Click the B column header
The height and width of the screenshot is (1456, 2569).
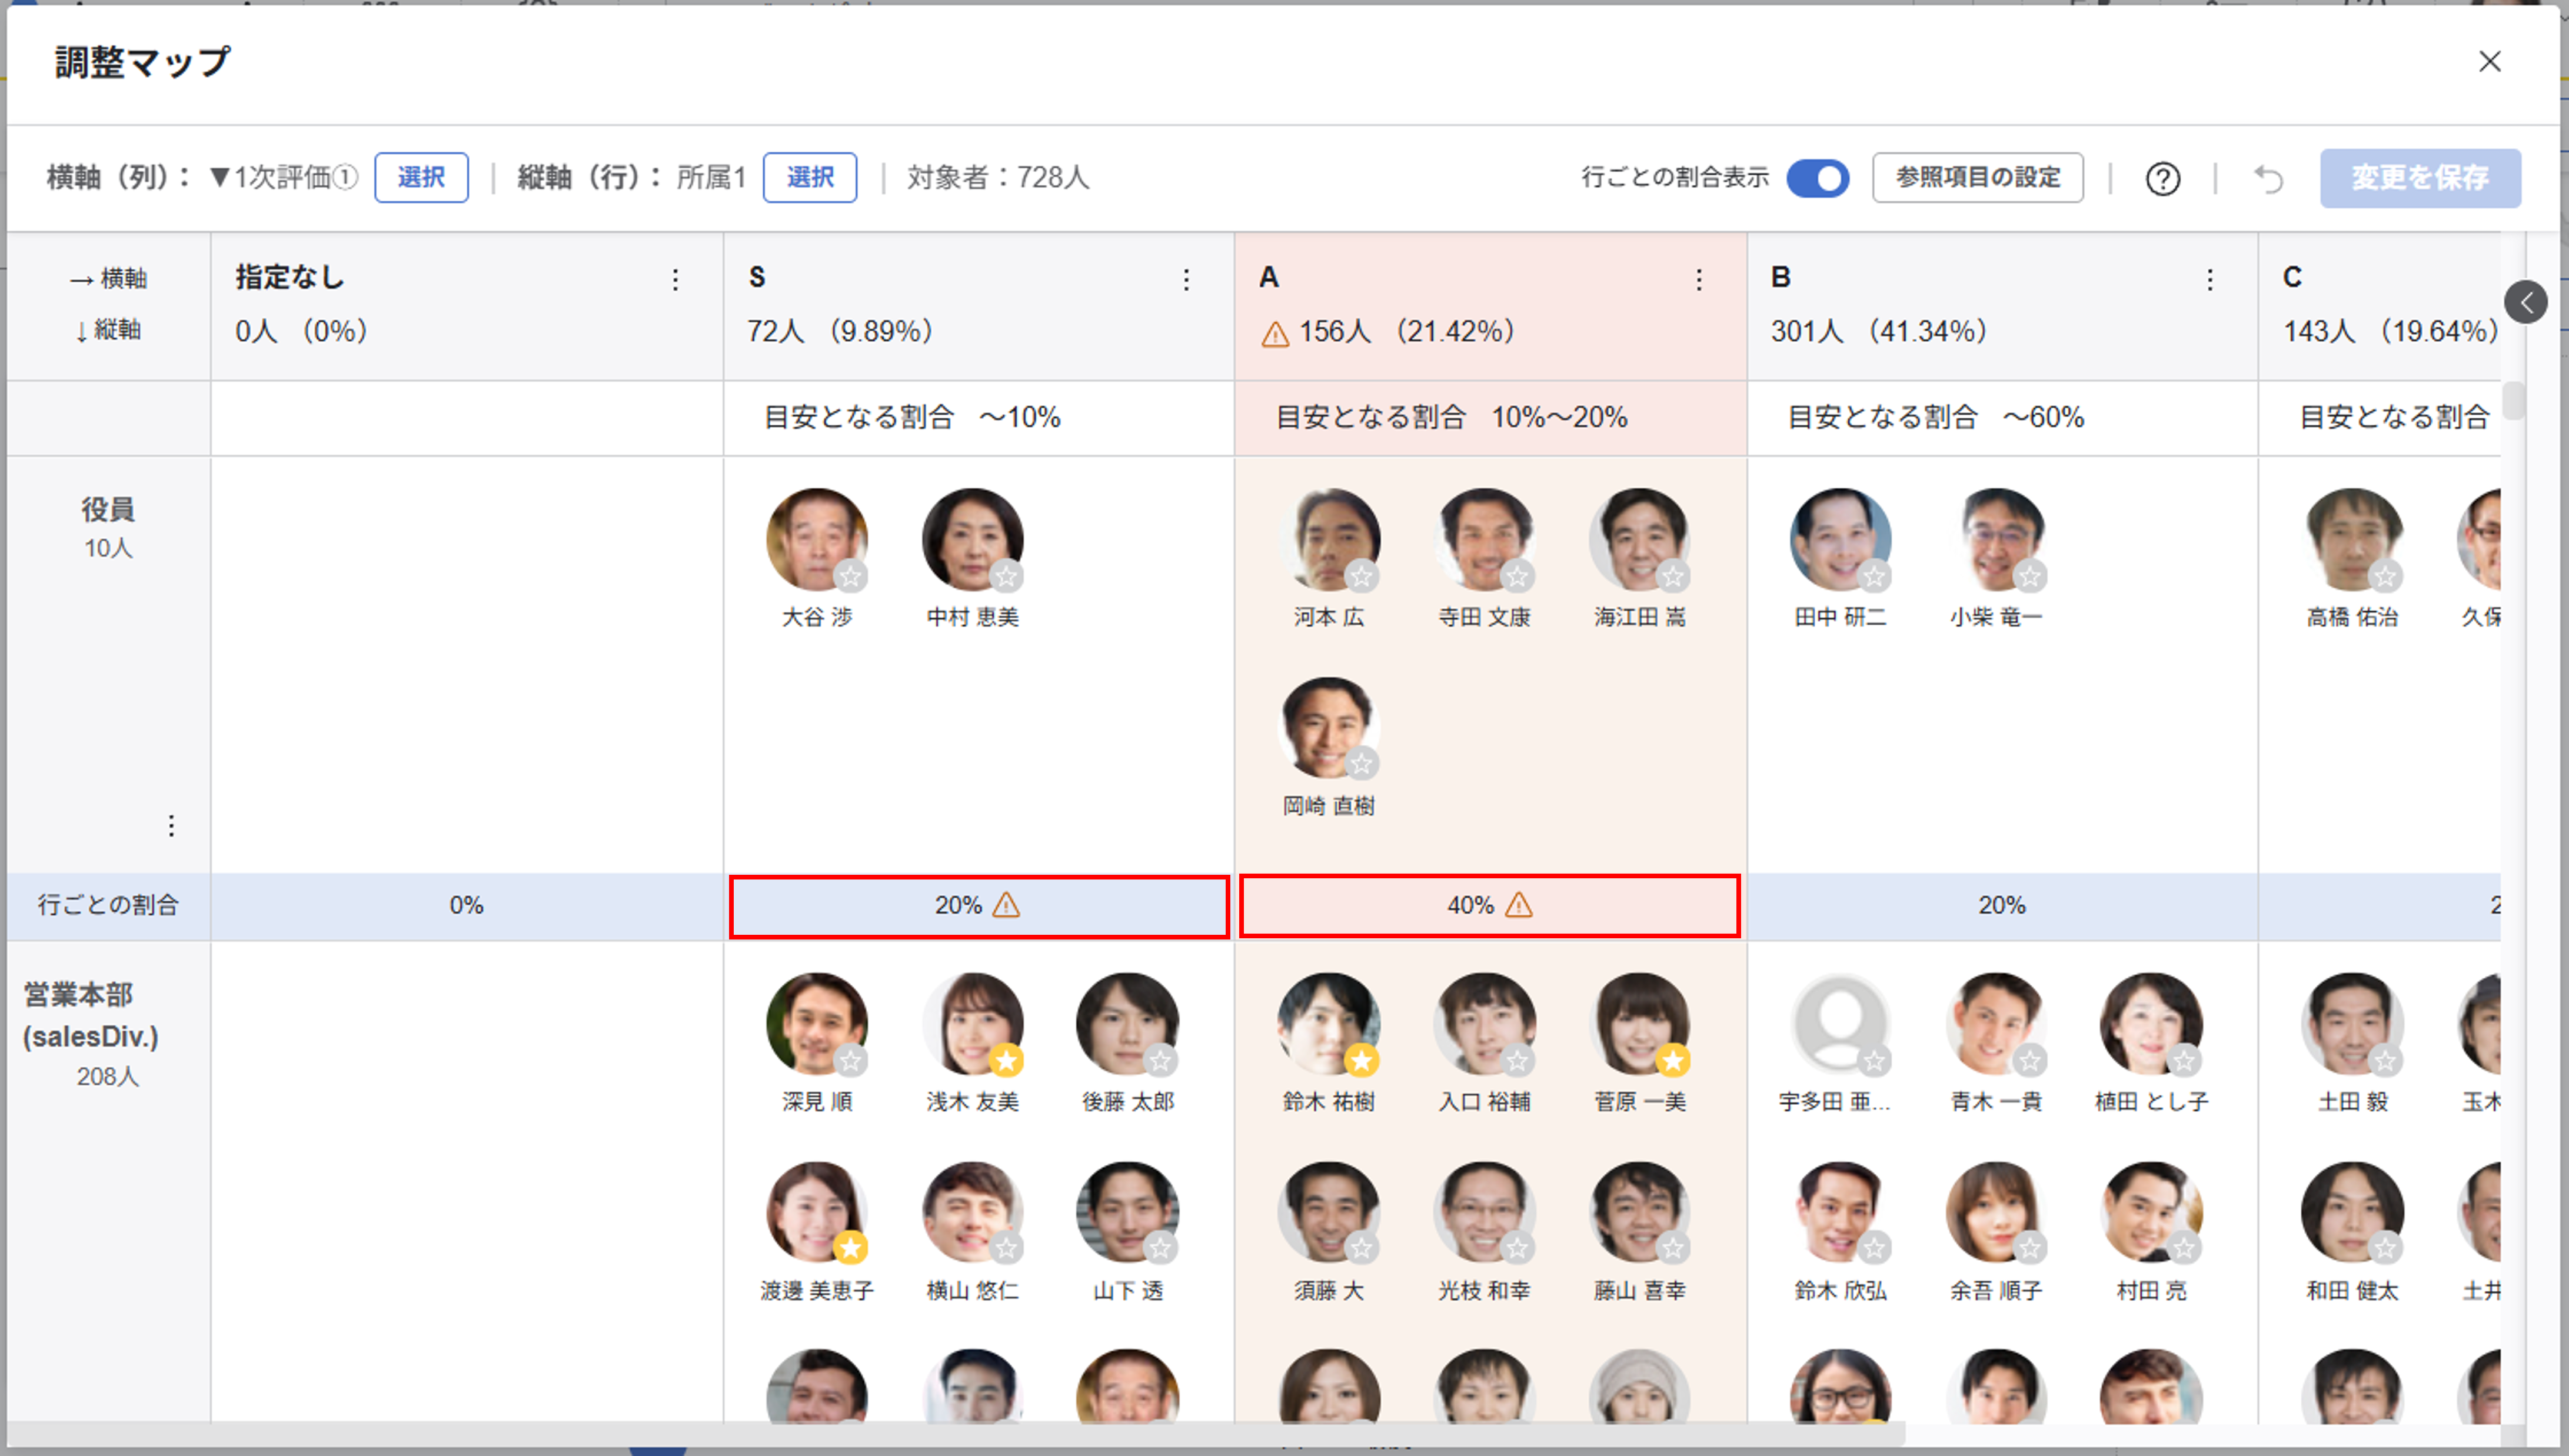click(x=1780, y=278)
